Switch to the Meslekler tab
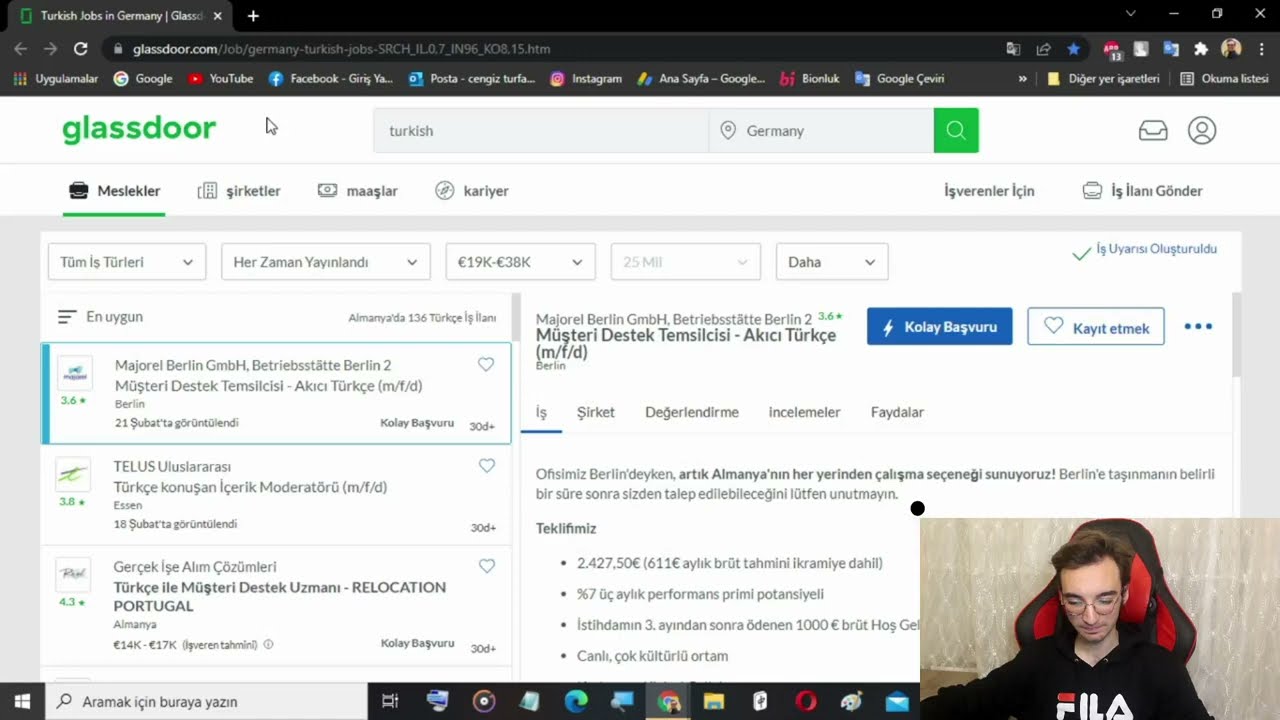The image size is (1280, 720). (x=114, y=191)
